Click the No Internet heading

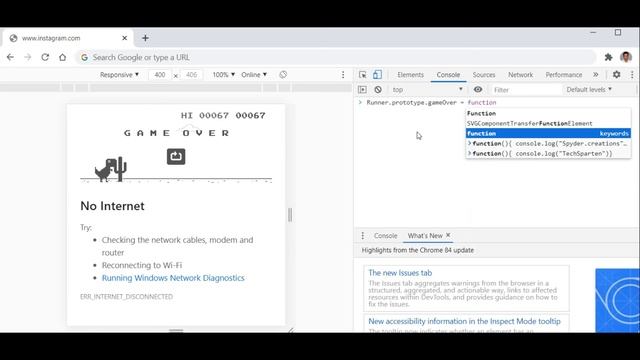pos(112,206)
